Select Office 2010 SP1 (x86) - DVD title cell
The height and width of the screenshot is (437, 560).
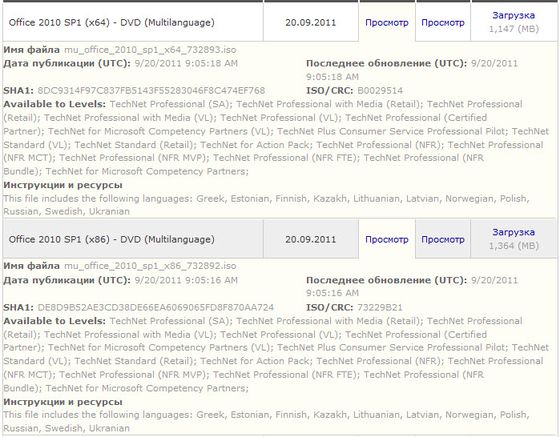point(133,239)
